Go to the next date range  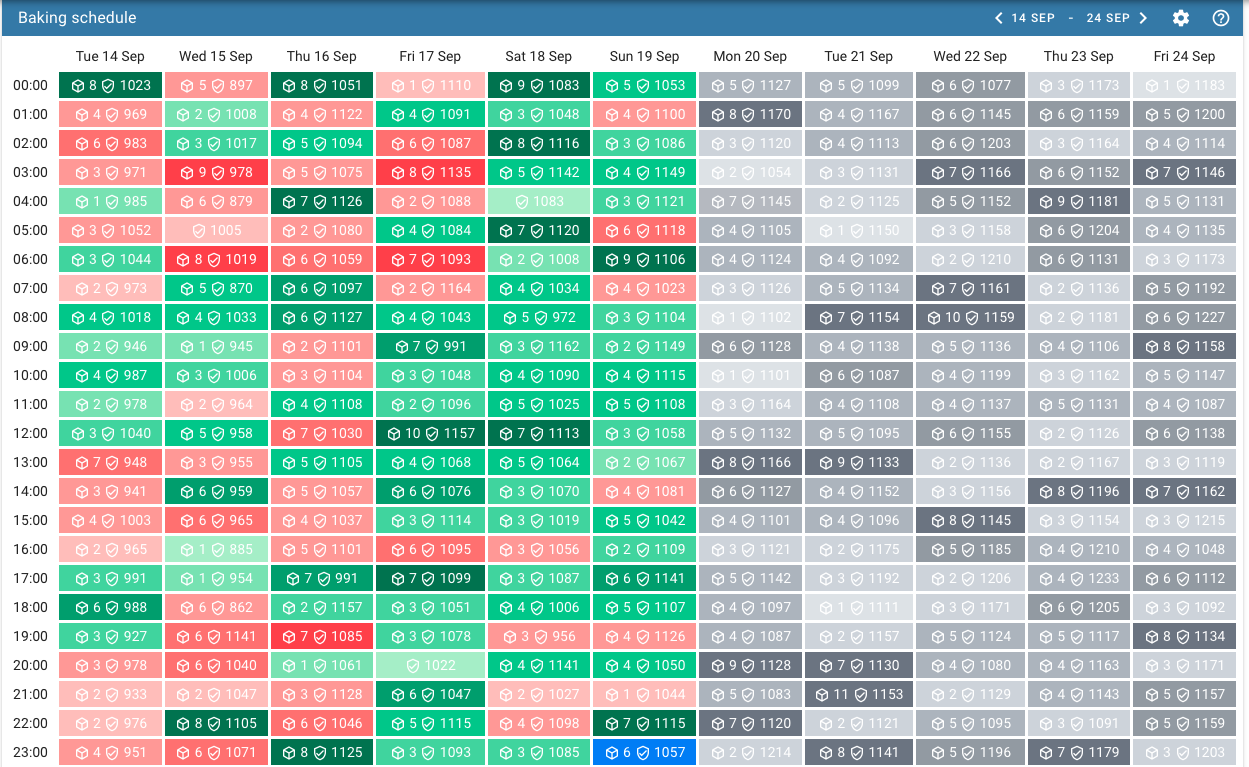click(1143, 18)
